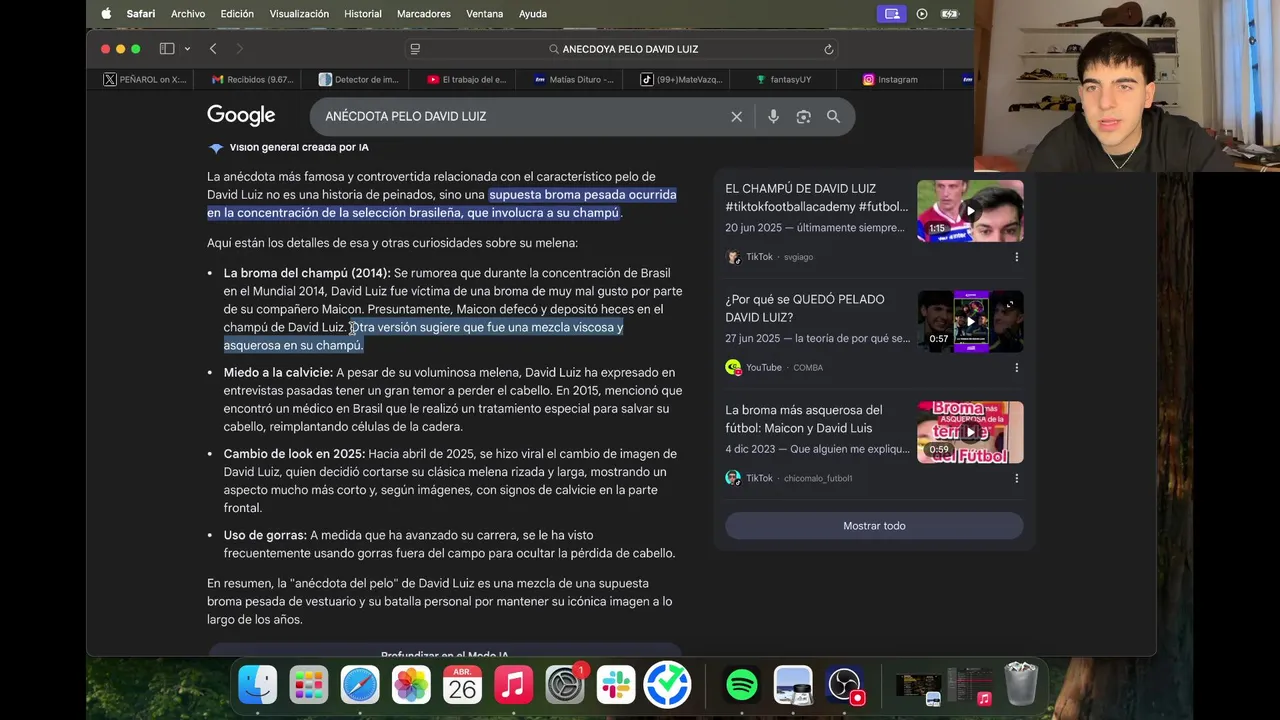Open options for the COMBA YouTube result

[1017, 368]
